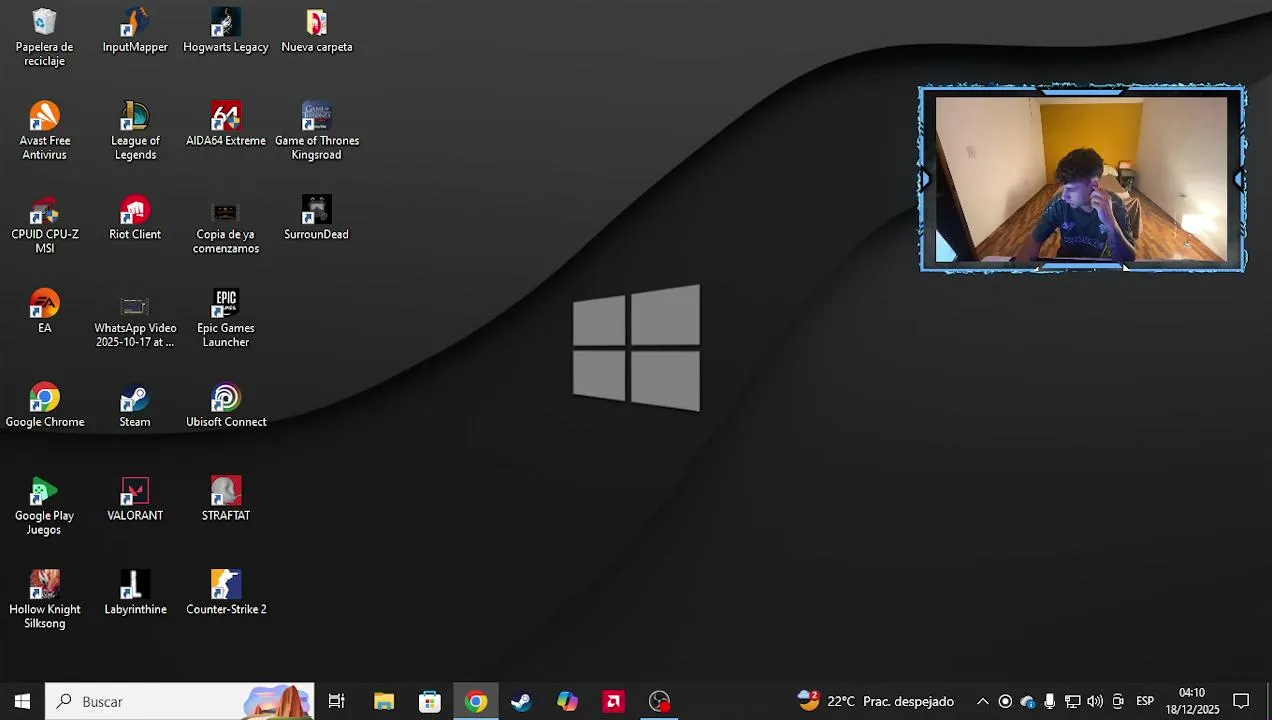
Task: Switch to Chrome in the taskbar
Action: coord(476,701)
